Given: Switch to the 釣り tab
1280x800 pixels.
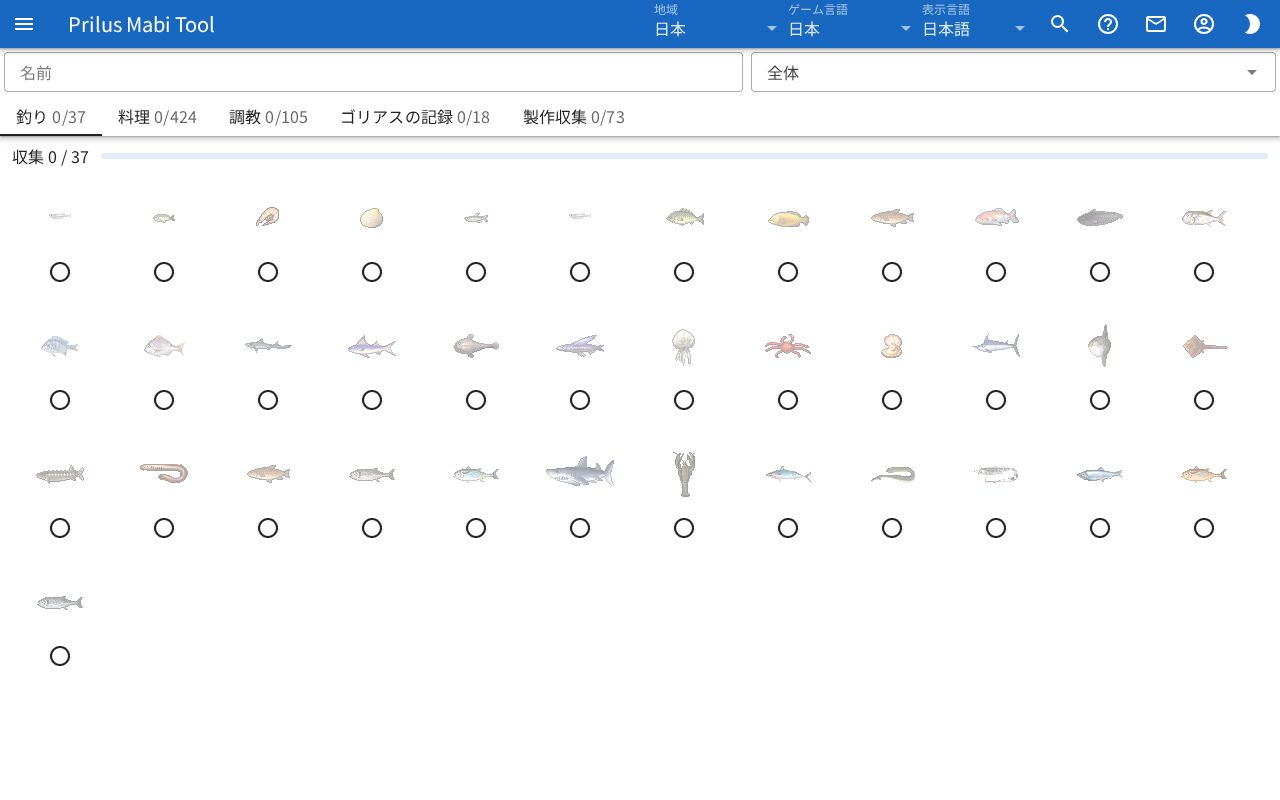Looking at the screenshot, I should click(51, 117).
